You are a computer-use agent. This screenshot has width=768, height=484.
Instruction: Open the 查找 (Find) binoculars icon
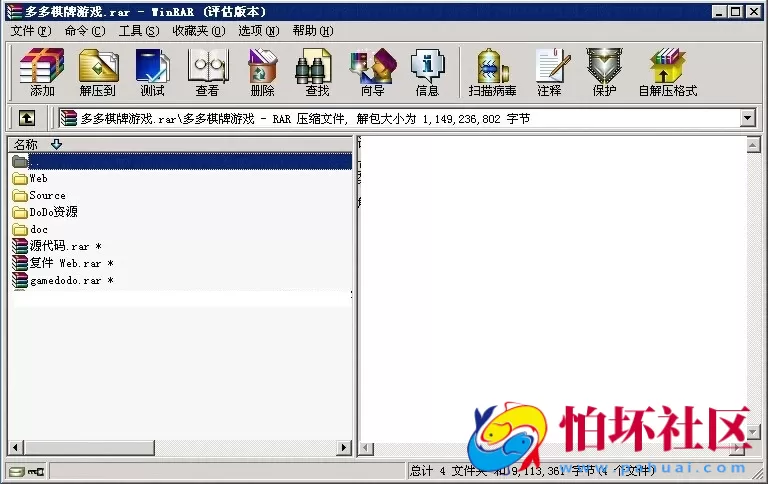[x=317, y=71]
